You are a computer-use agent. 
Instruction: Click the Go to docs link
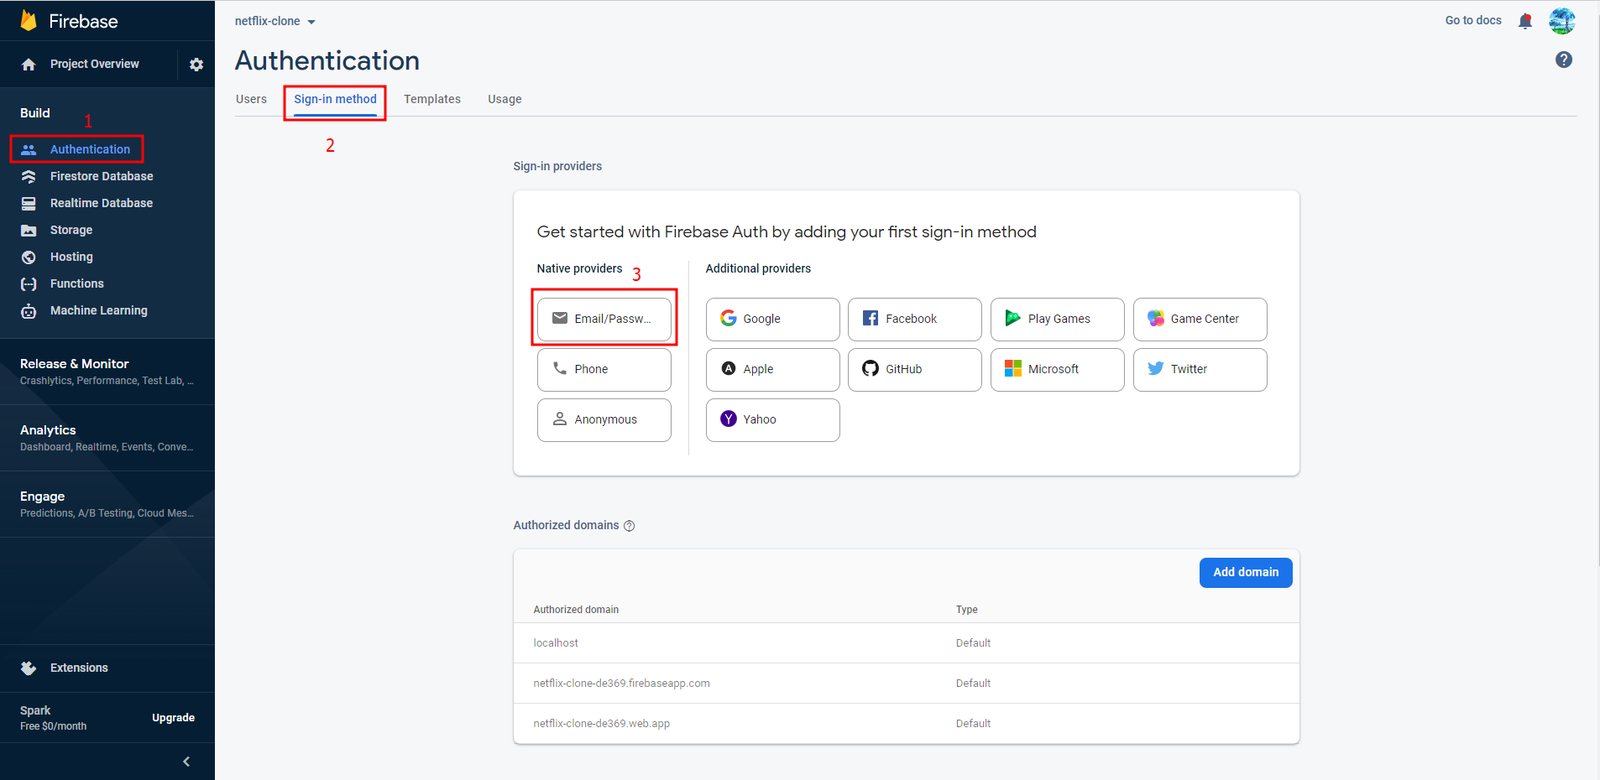coord(1473,20)
